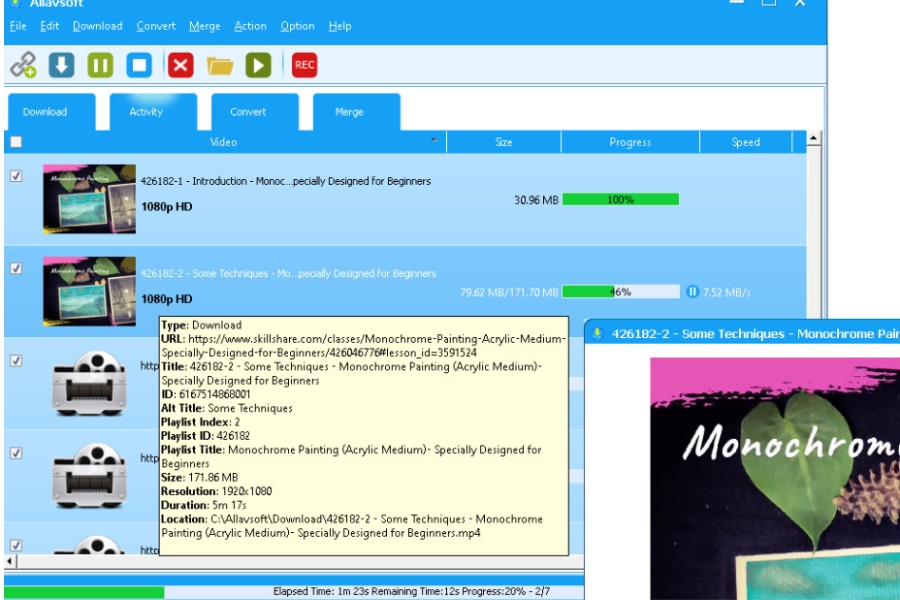The width and height of the screenshot is (900, 600).
Task: Sort by the Size column header
Action: (x=503, y=142)
